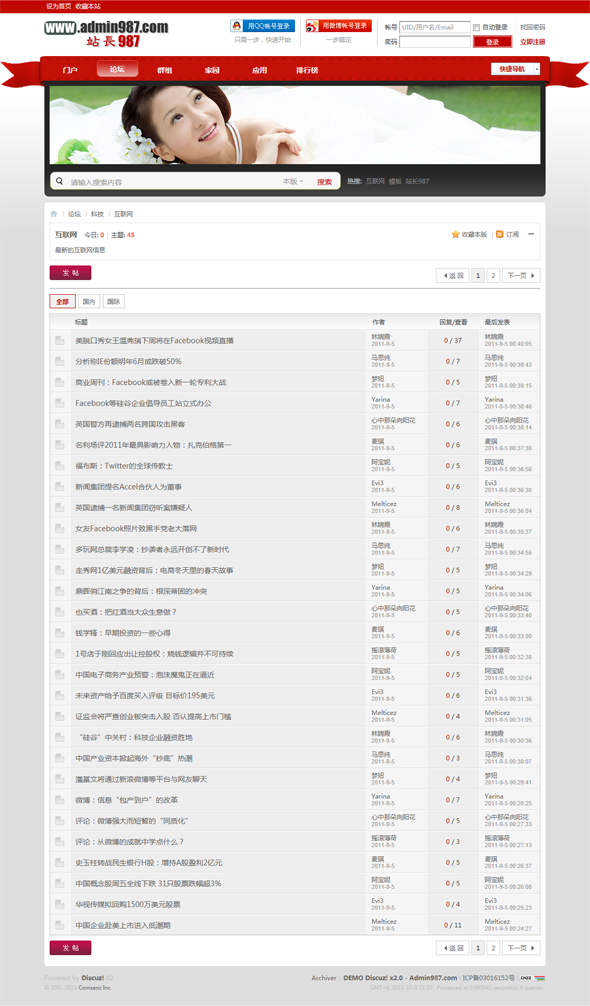Open the 快捷导航 dropdown
The height and width of the screenshot is (1006, 590).
[516, 69]
